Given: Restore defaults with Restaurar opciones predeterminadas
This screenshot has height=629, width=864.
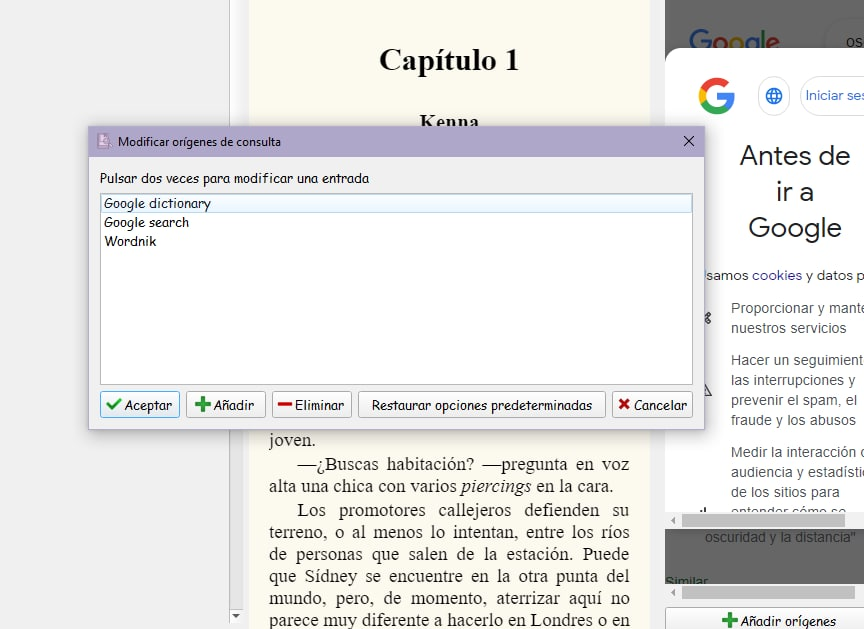Looking at the screenshot, I should [481, 405].
